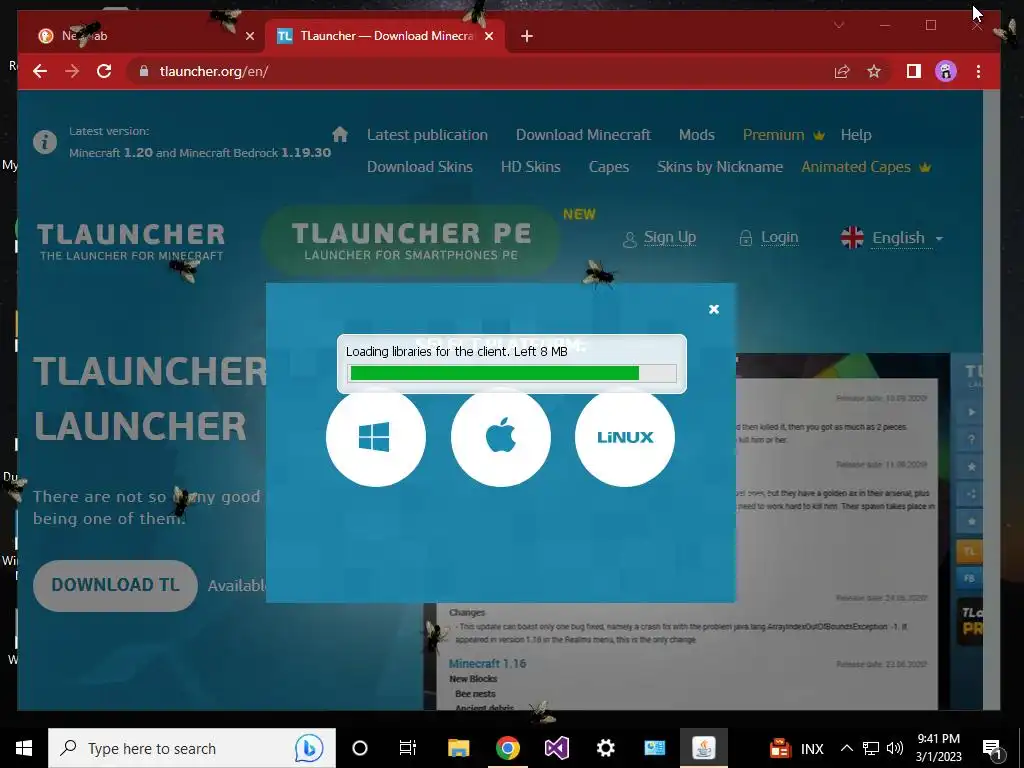The image size is (1024, 768).
Task: Open Task View on the taskbar
Action: 408,748
